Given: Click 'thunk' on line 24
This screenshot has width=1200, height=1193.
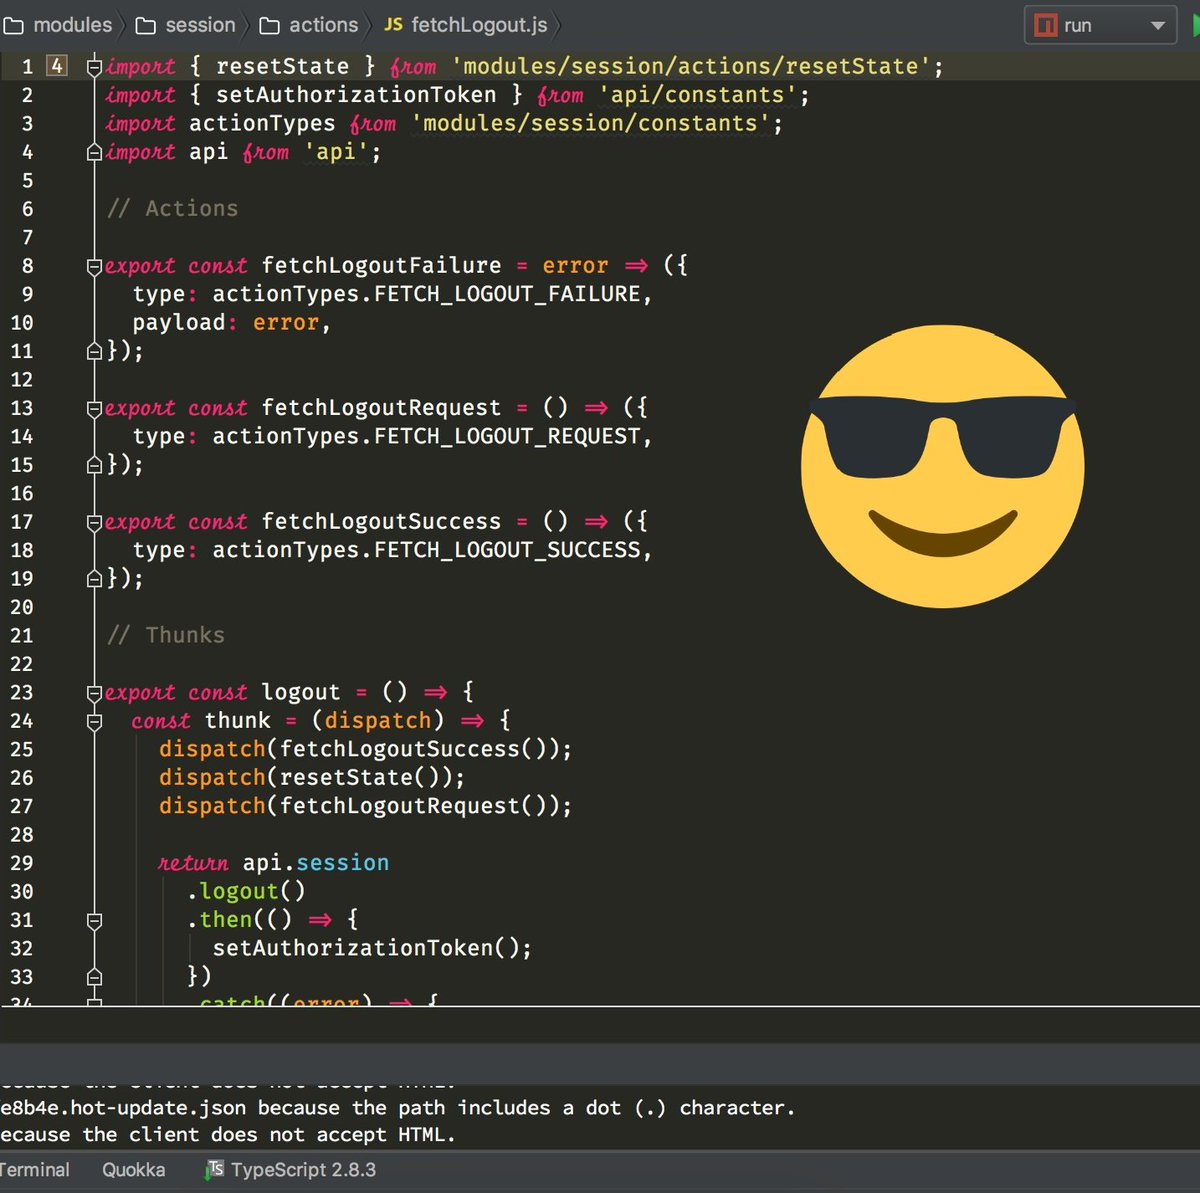Looking at the screenshot, I should click(238, 720).
